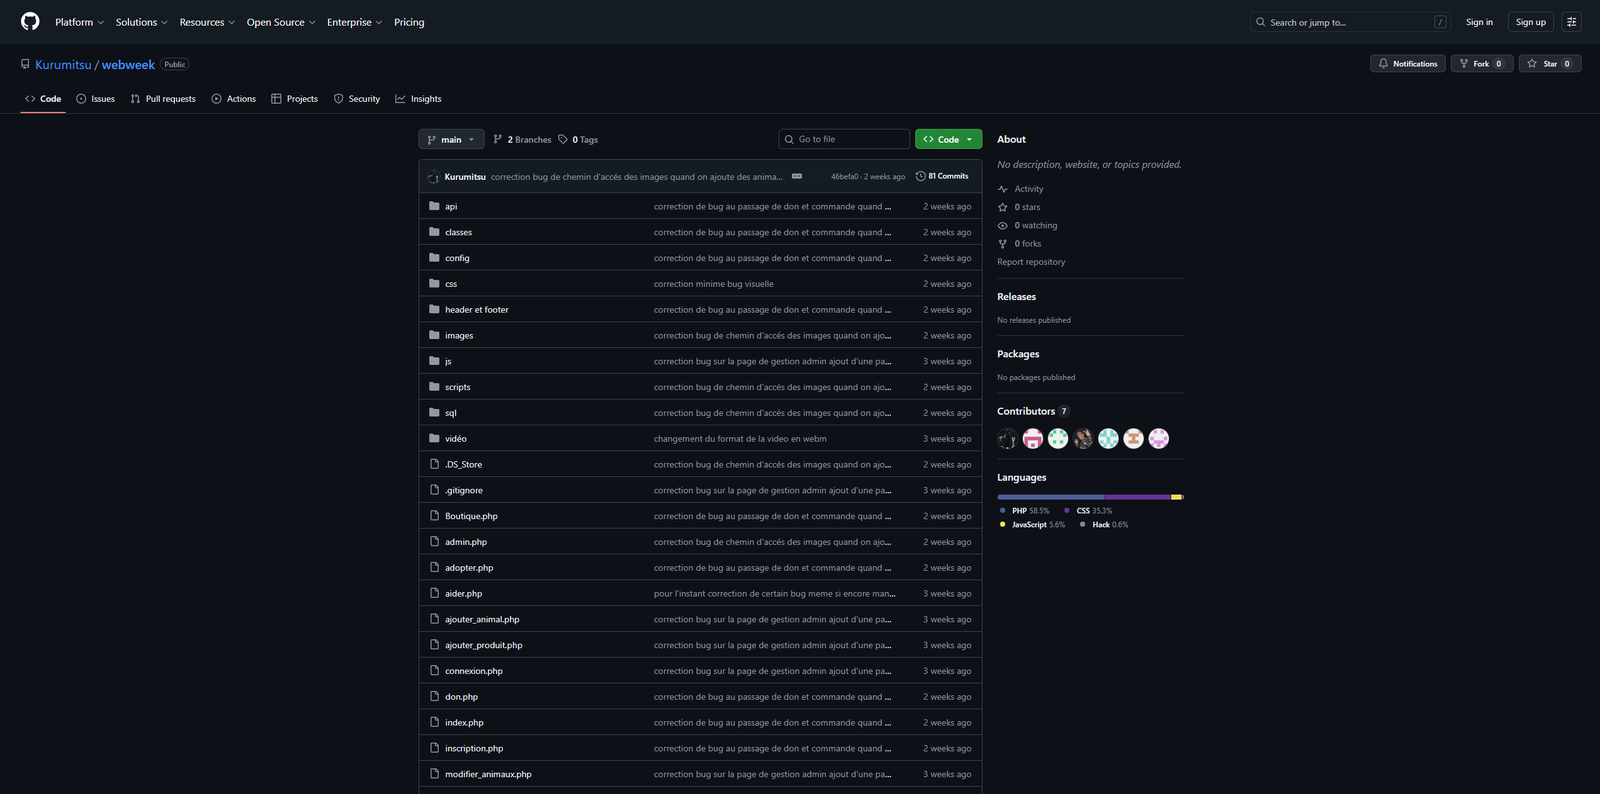Click the Sign in link
1600x794 pixels.
pos(1479,22)
